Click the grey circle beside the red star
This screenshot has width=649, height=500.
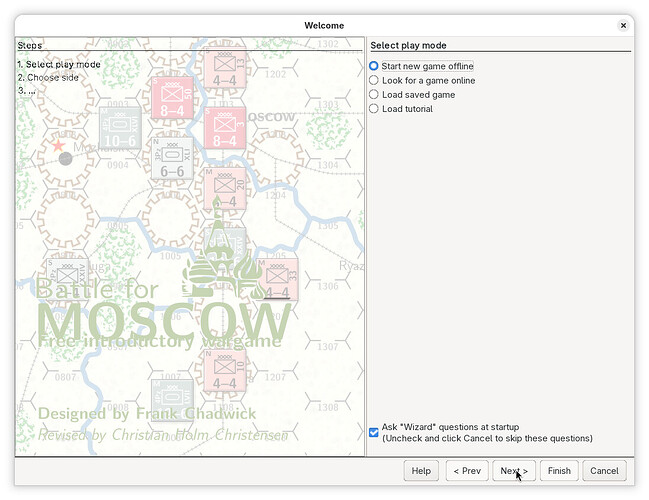tap(66, 158)
